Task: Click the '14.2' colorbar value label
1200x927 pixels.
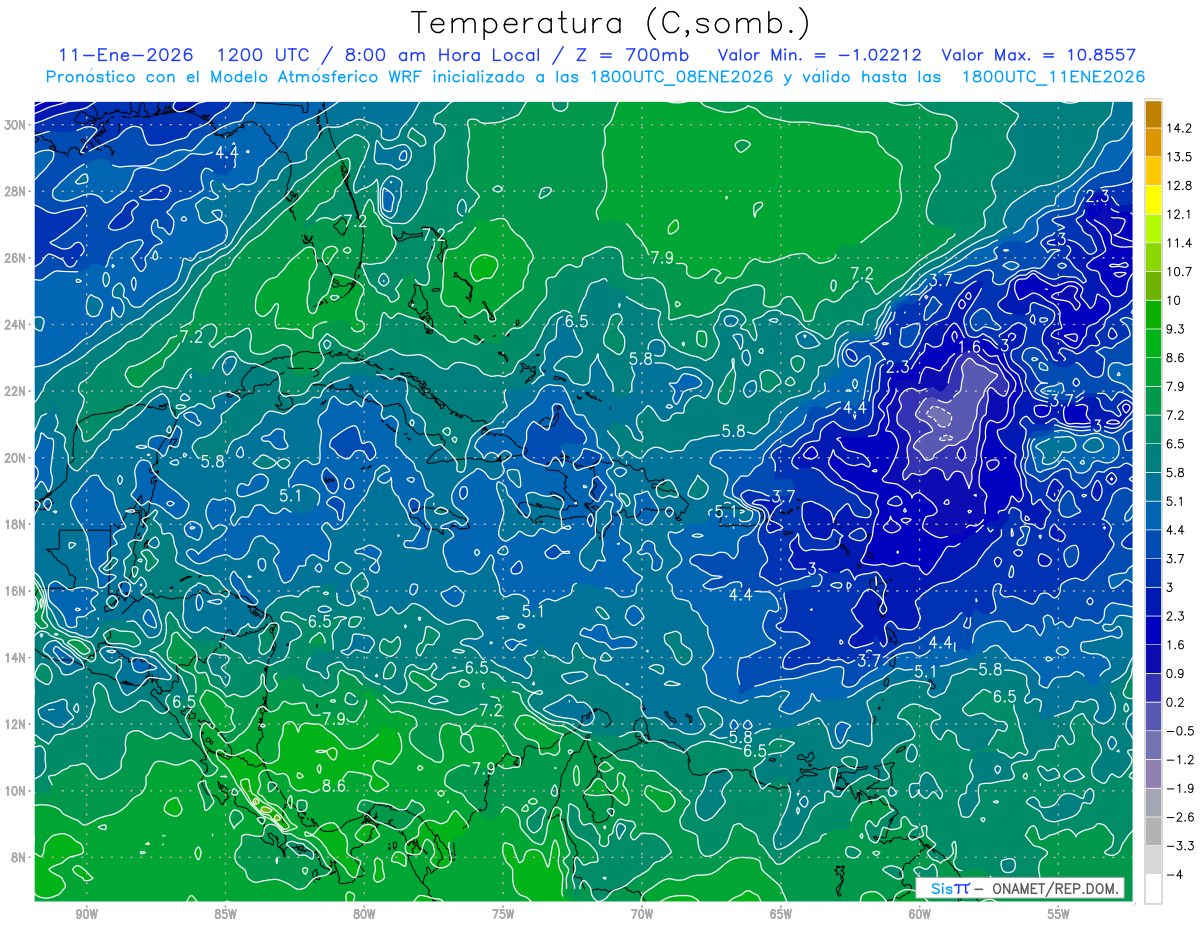Action: (x=1180, y=128)
